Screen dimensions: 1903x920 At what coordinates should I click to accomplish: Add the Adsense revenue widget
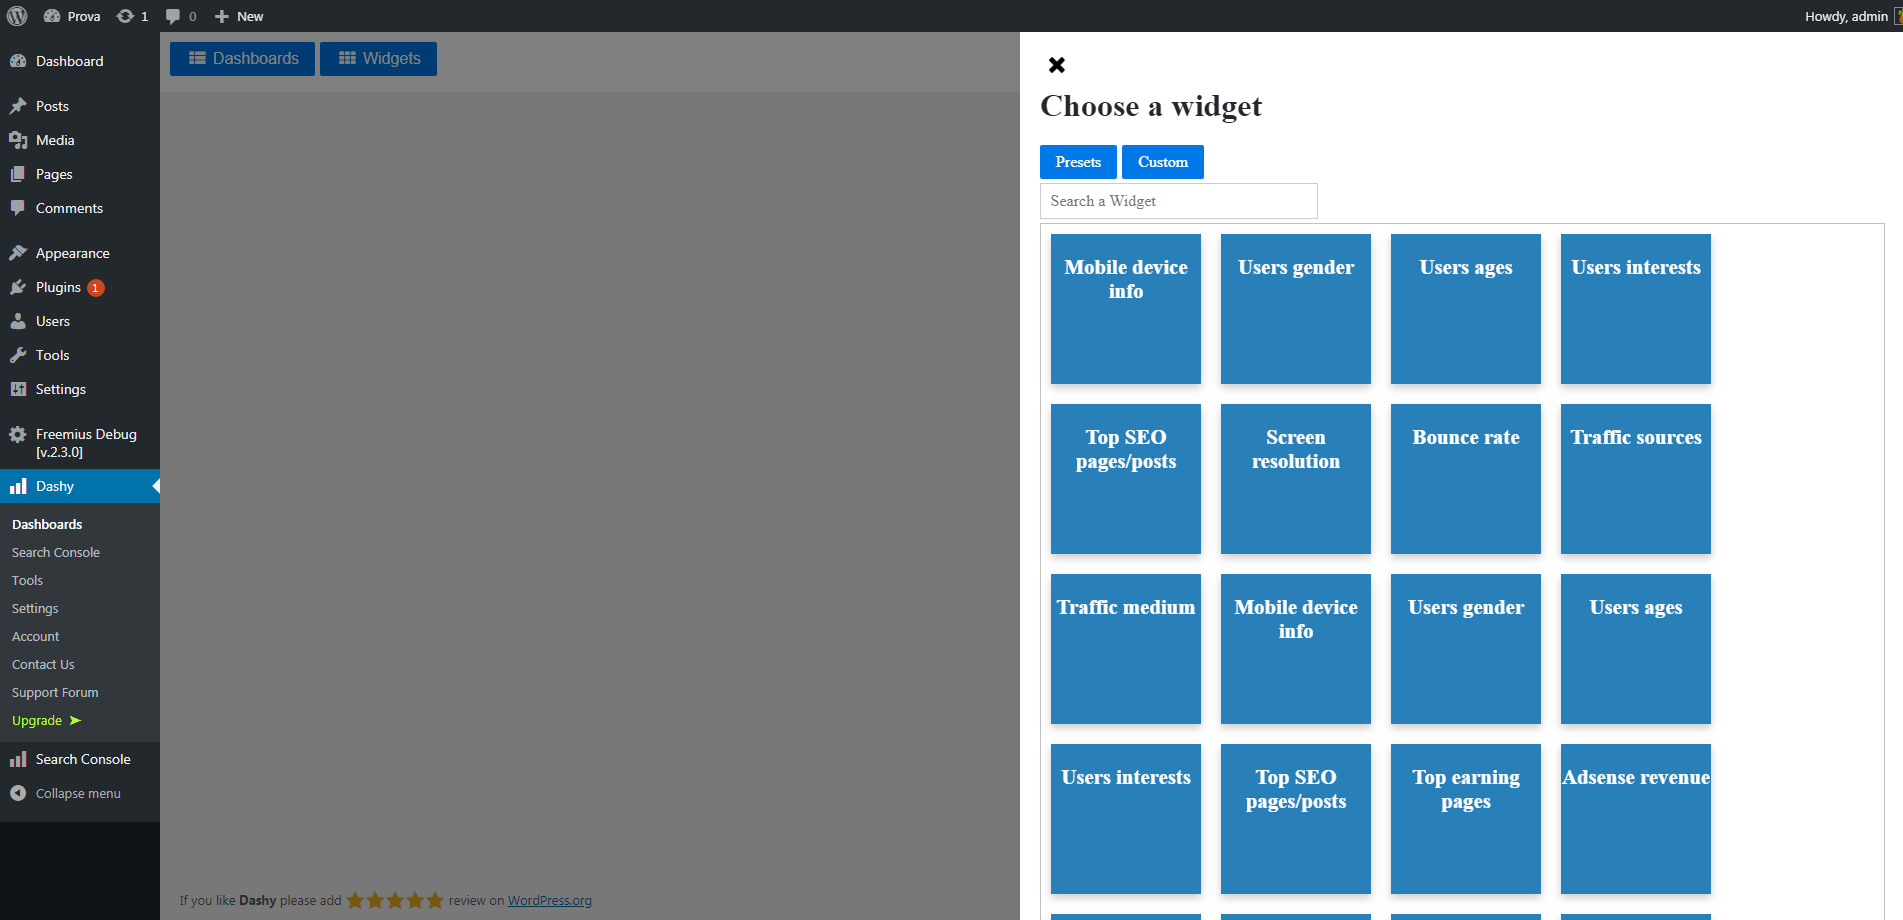pyautogui.click(x=1636, y=819)
